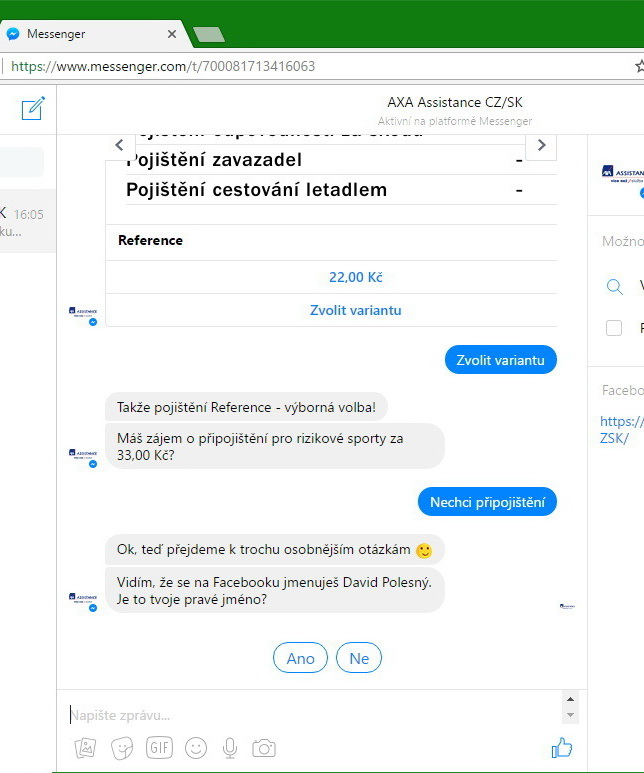644x773 pixels.
Task: Toggle the checkbox in options panel
Action: point(614,328)
